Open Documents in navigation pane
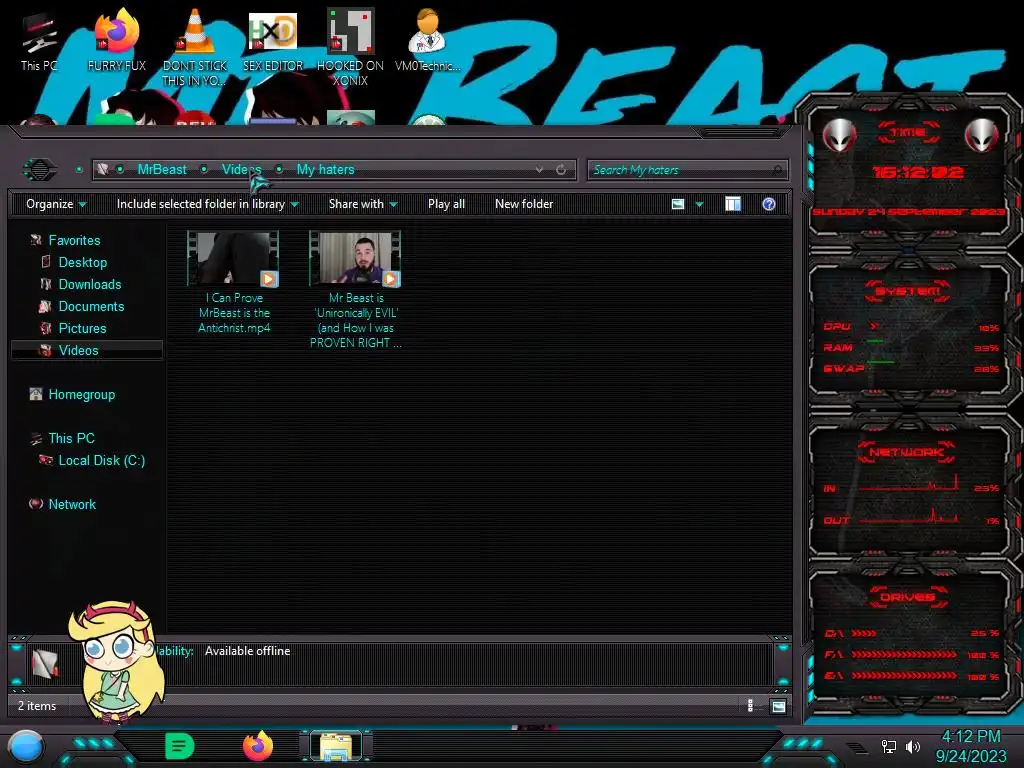The width and height of the screenshot is (1024, 768). pyautogui.click(x=91, y=306)
